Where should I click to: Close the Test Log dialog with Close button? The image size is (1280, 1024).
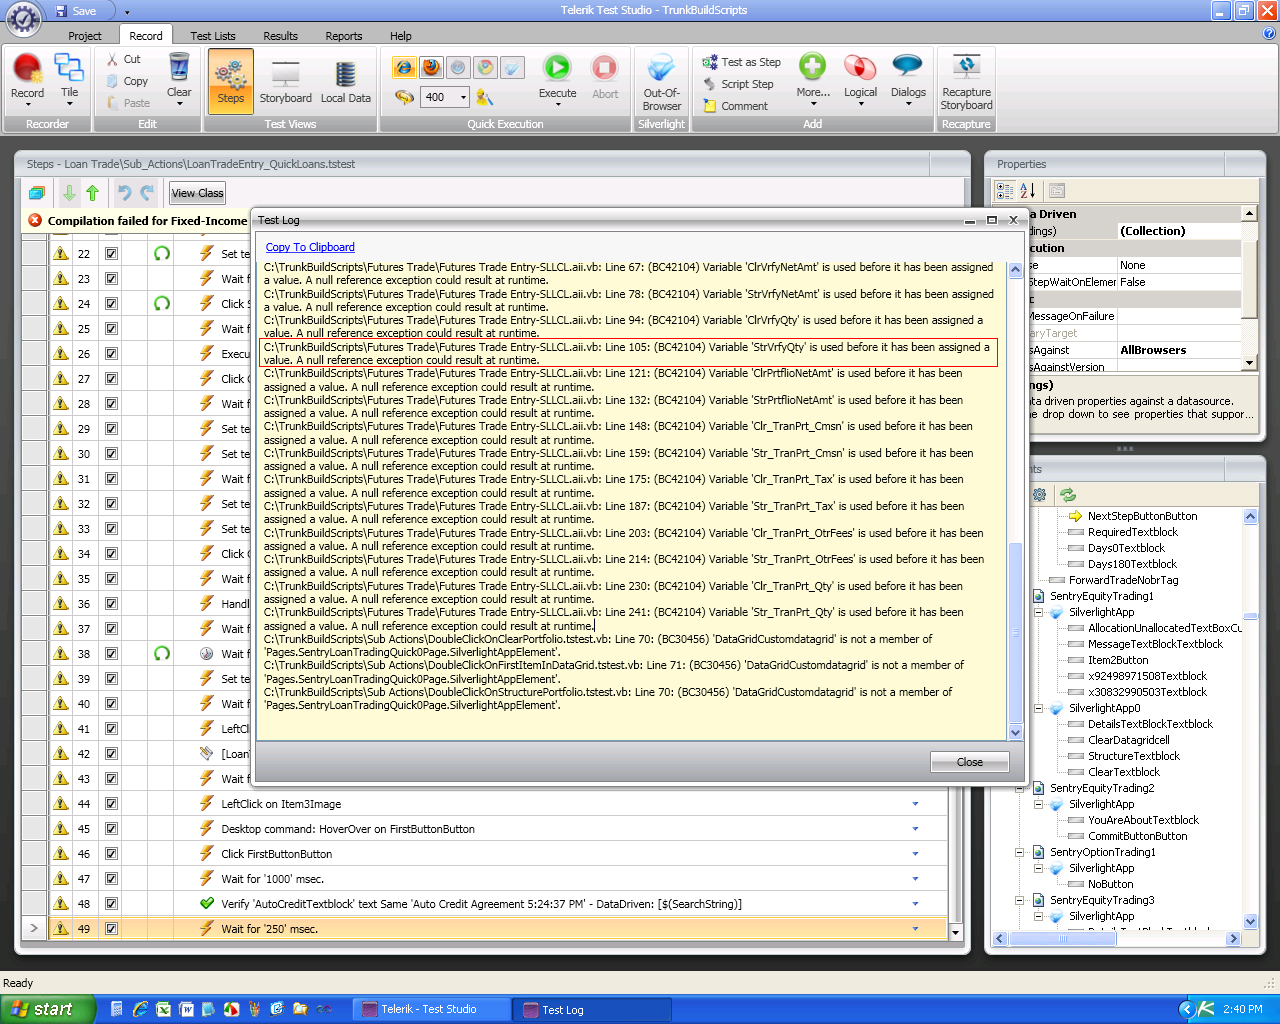pos(969,762)
